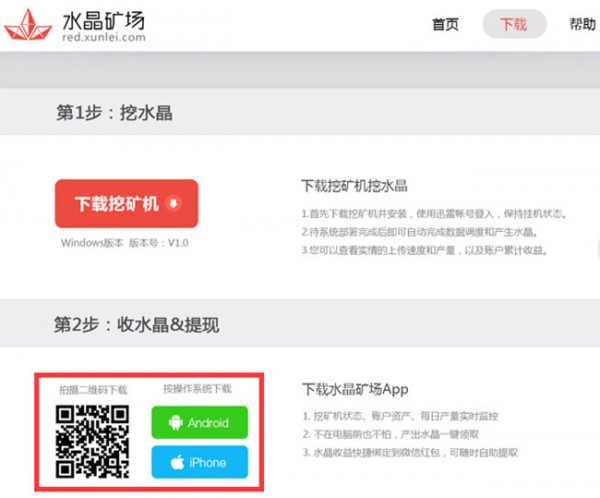Download the iPhone app version
Image resolution: width=600 pixels, height=498 pixels.
[x=200, y=462]
